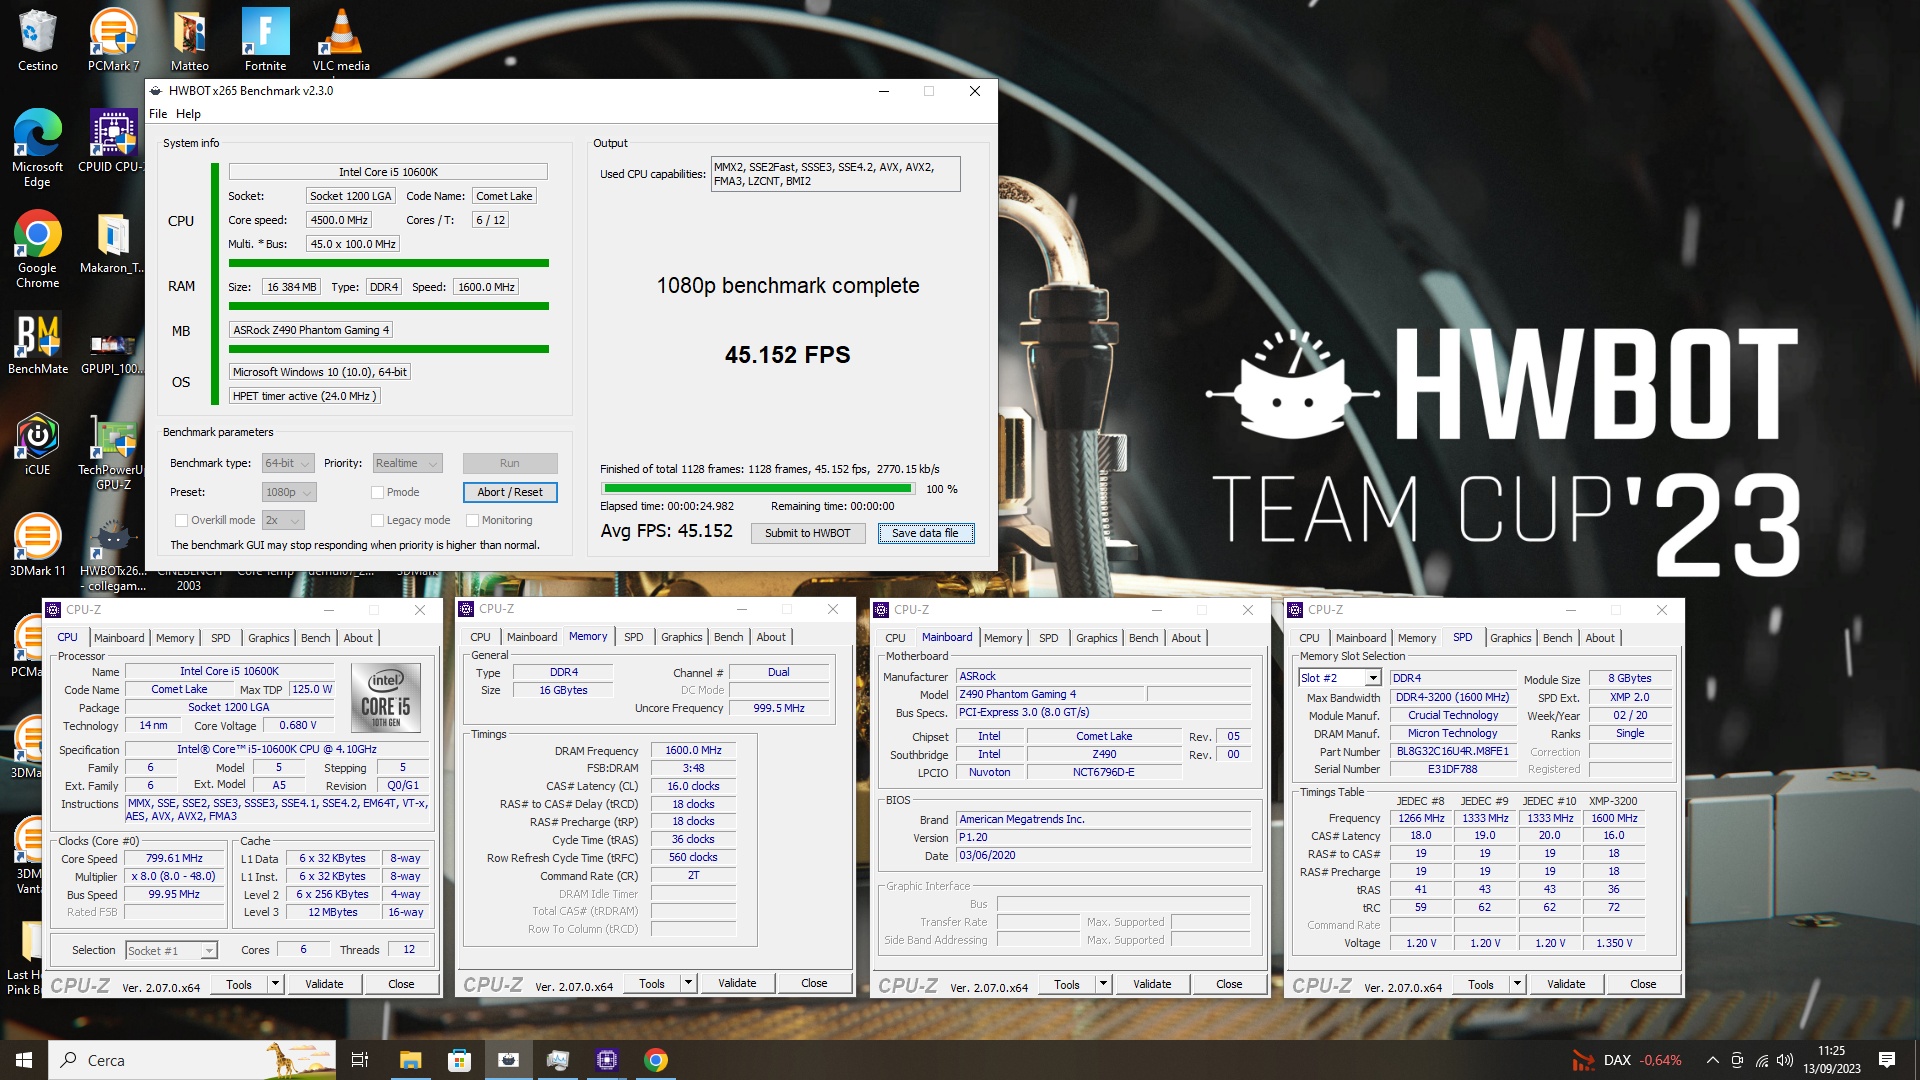
Task: Click the Intel Core i5 logo image
Action: [x=386, y=697]
